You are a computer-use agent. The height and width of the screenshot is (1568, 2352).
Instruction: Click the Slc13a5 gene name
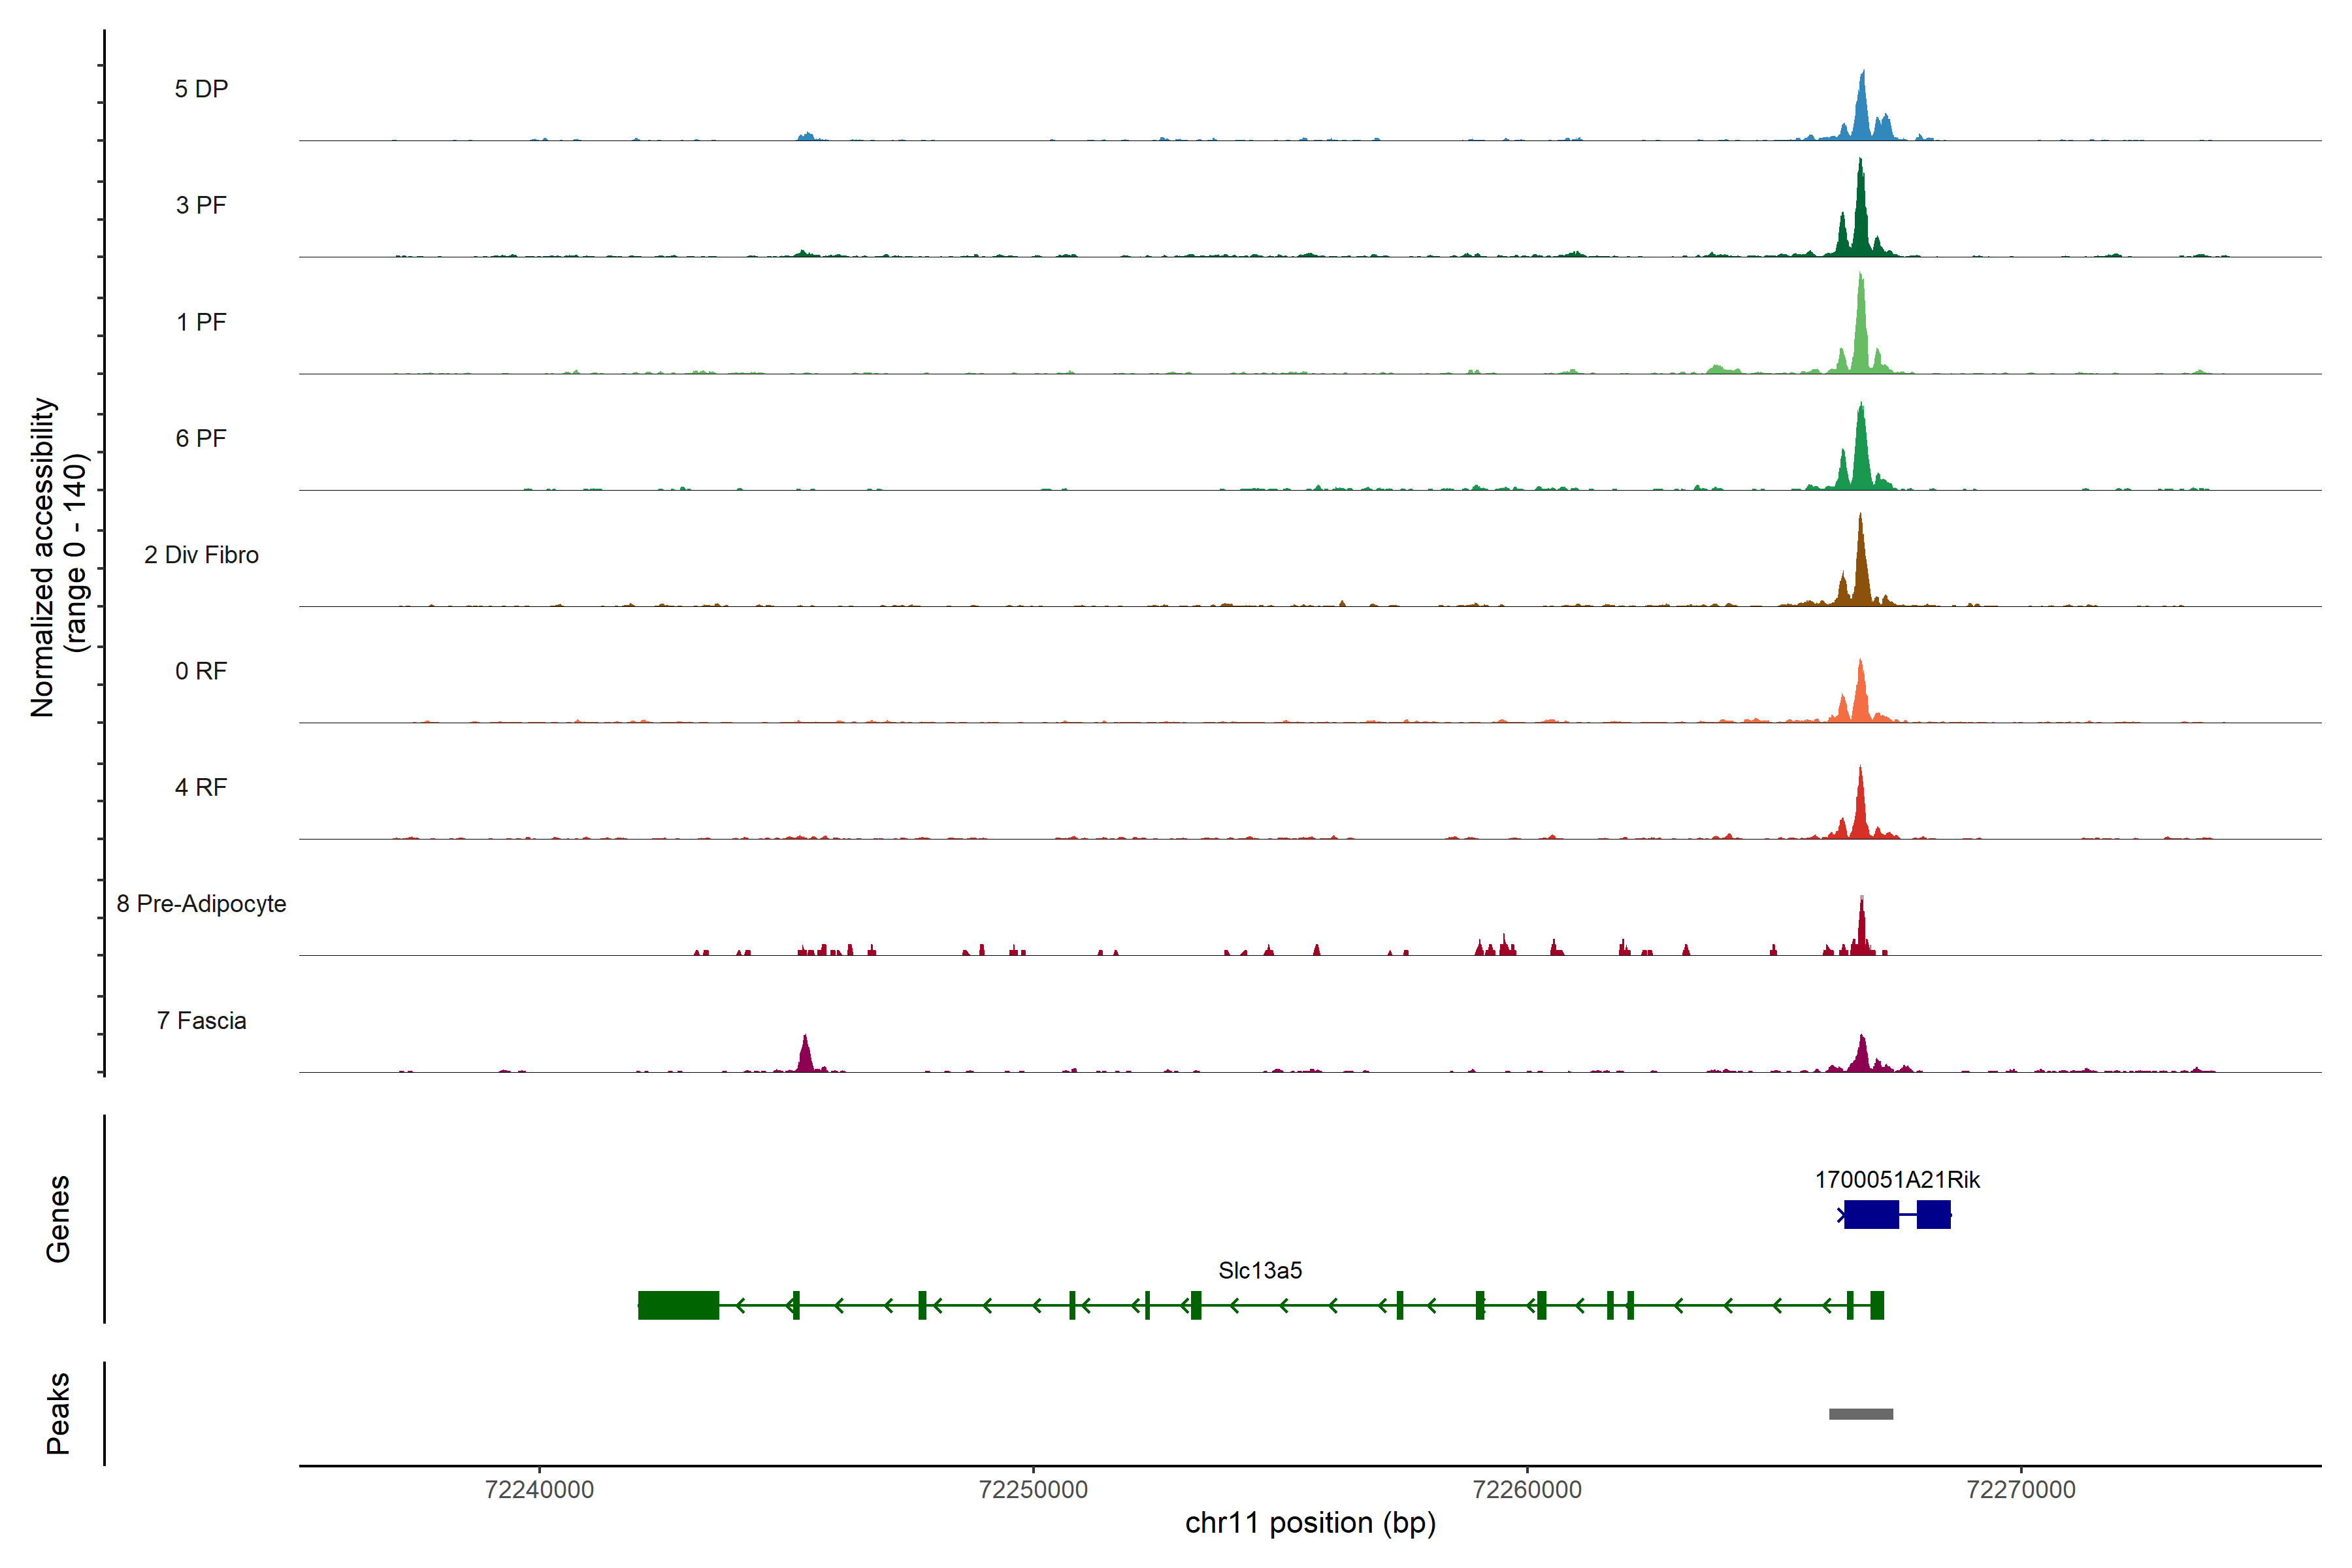pos(1259,1270)
